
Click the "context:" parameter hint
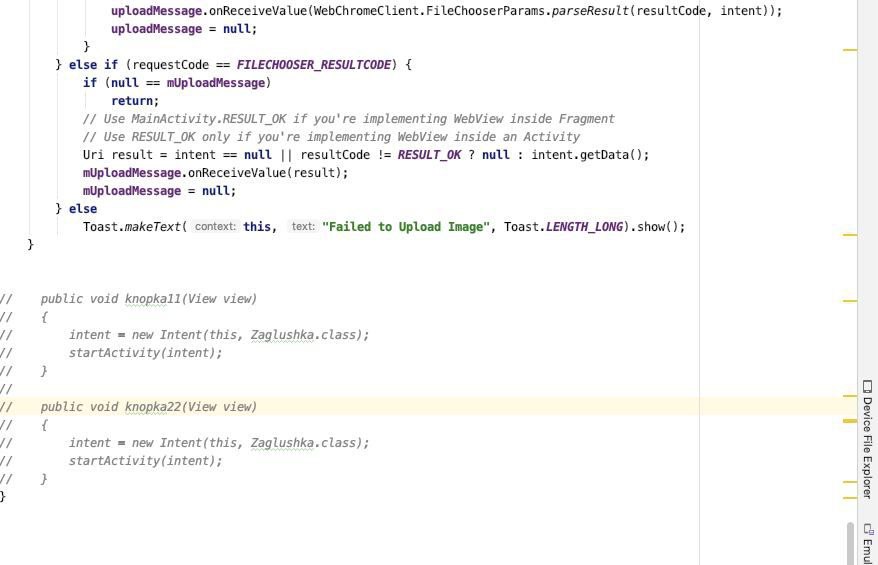pos(215,227)
